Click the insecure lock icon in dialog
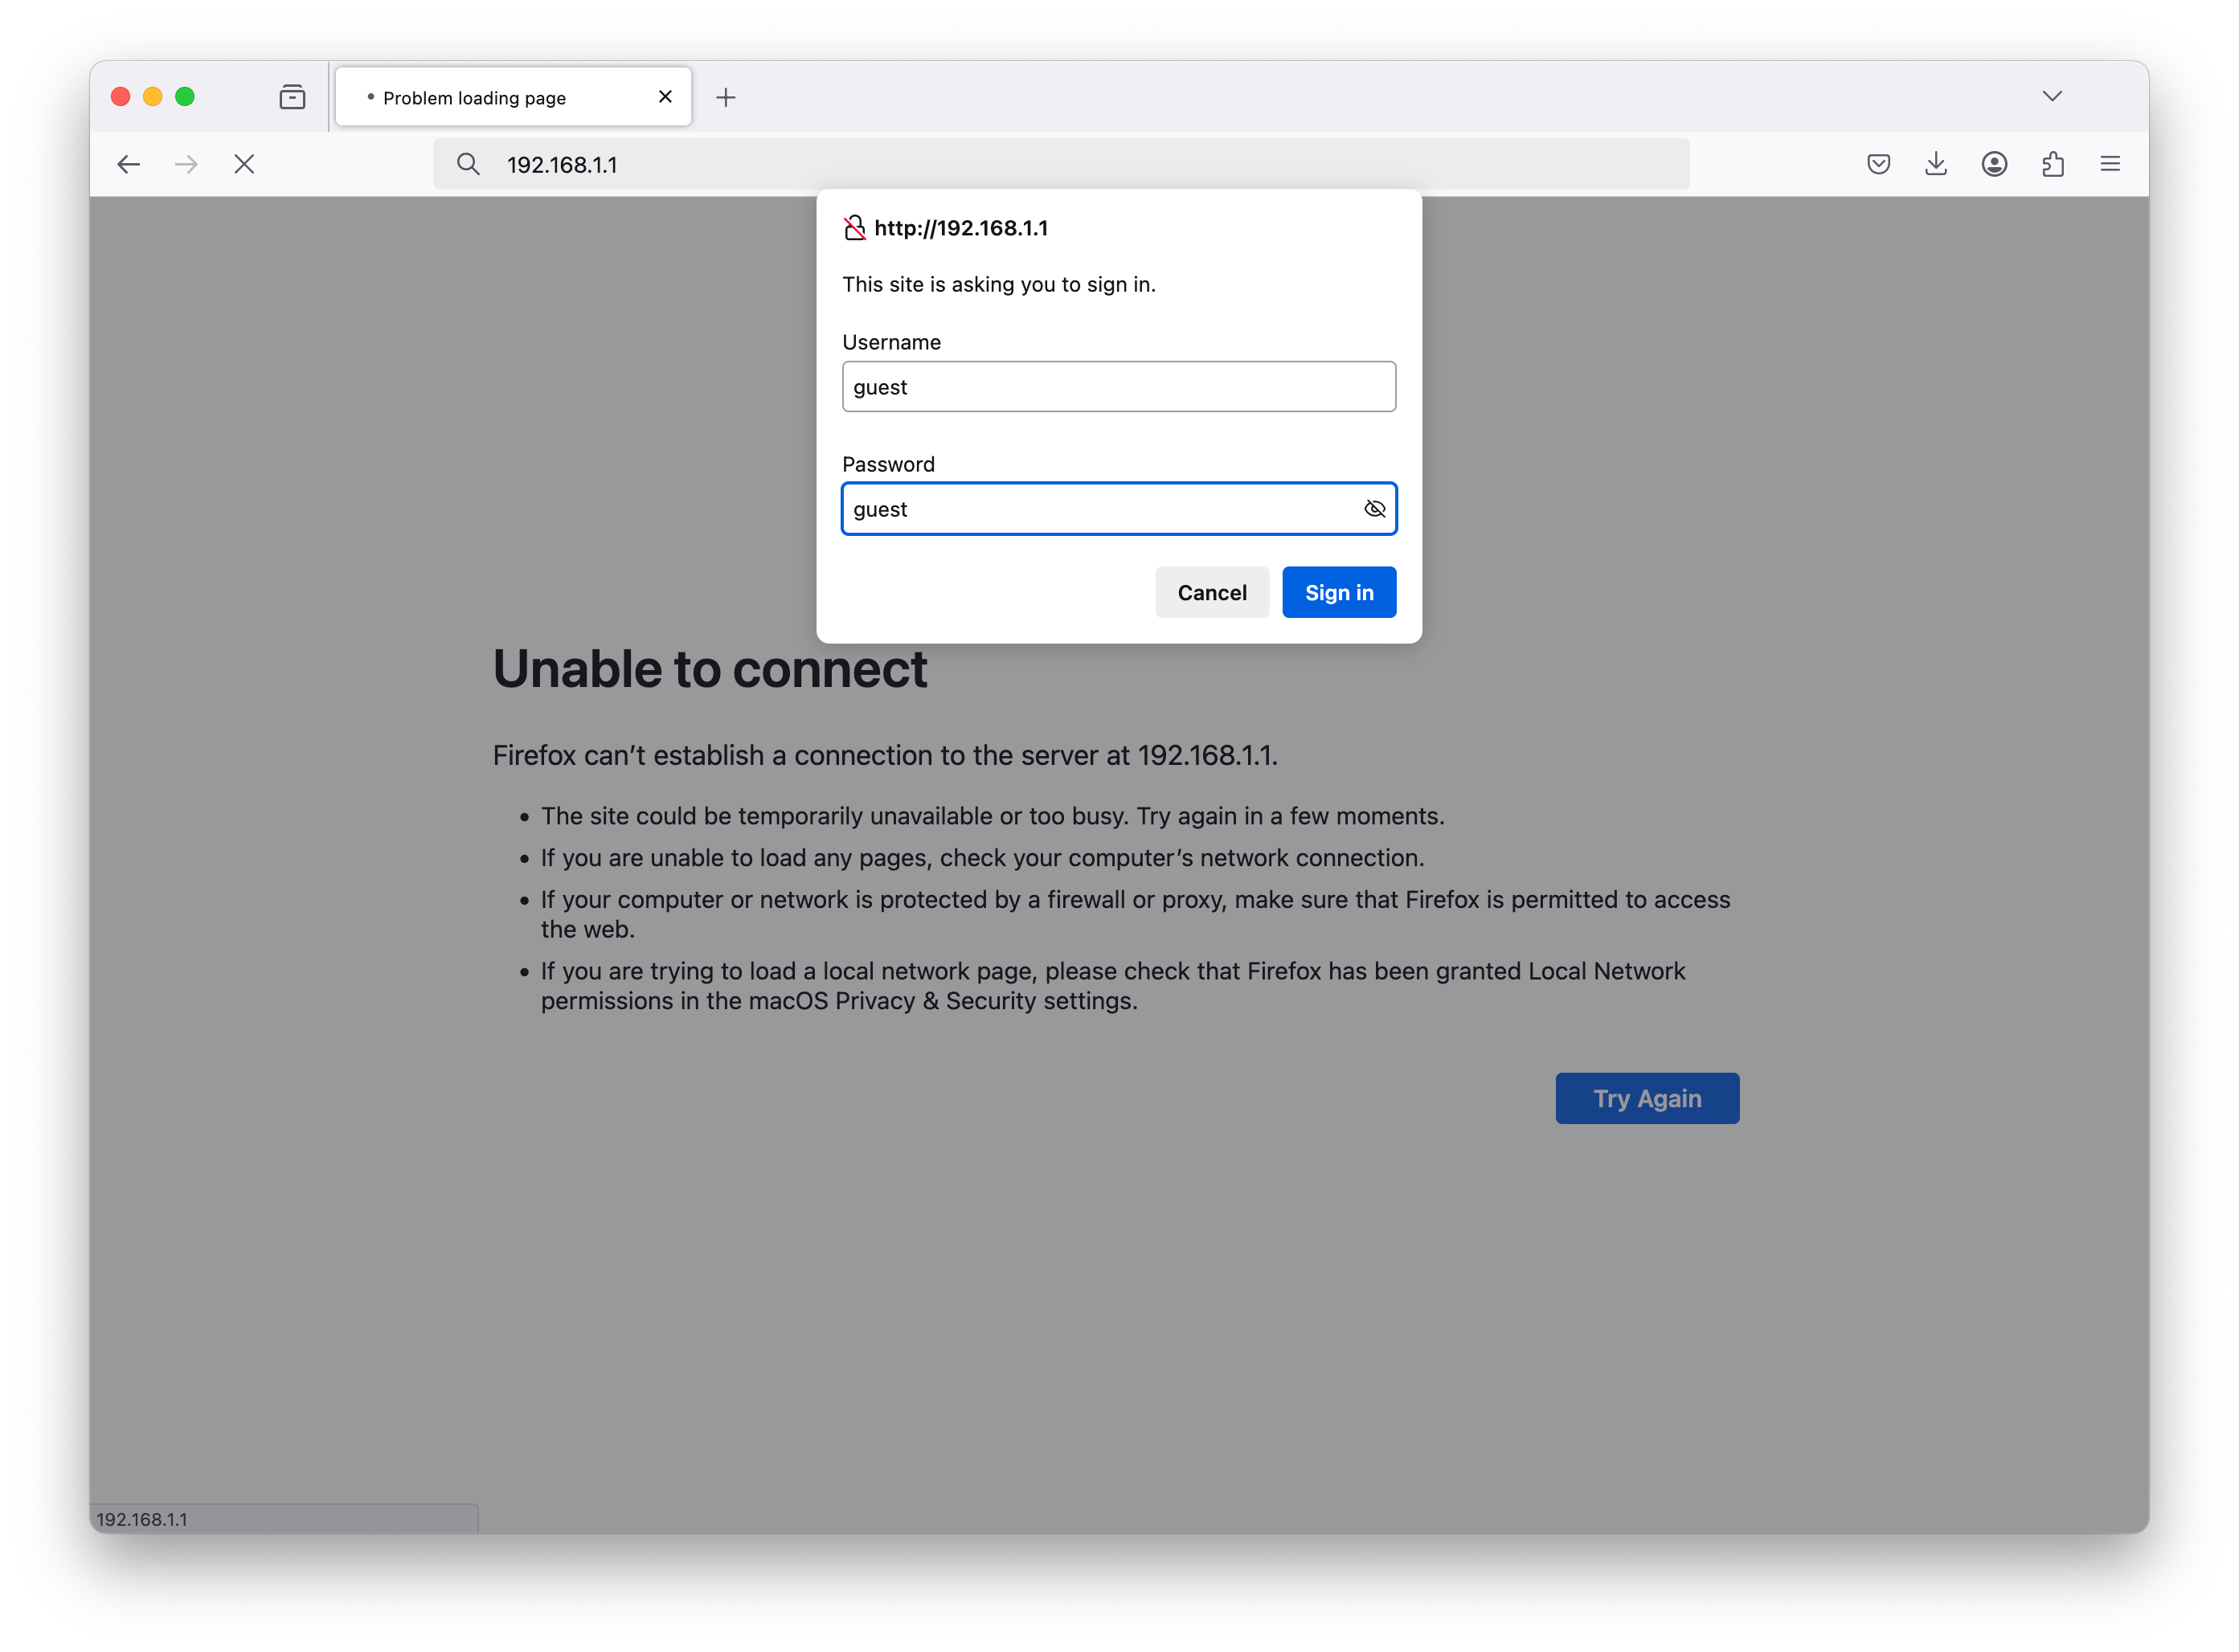This screenshot has width=2239, height=1652. [x=854, y=228]
